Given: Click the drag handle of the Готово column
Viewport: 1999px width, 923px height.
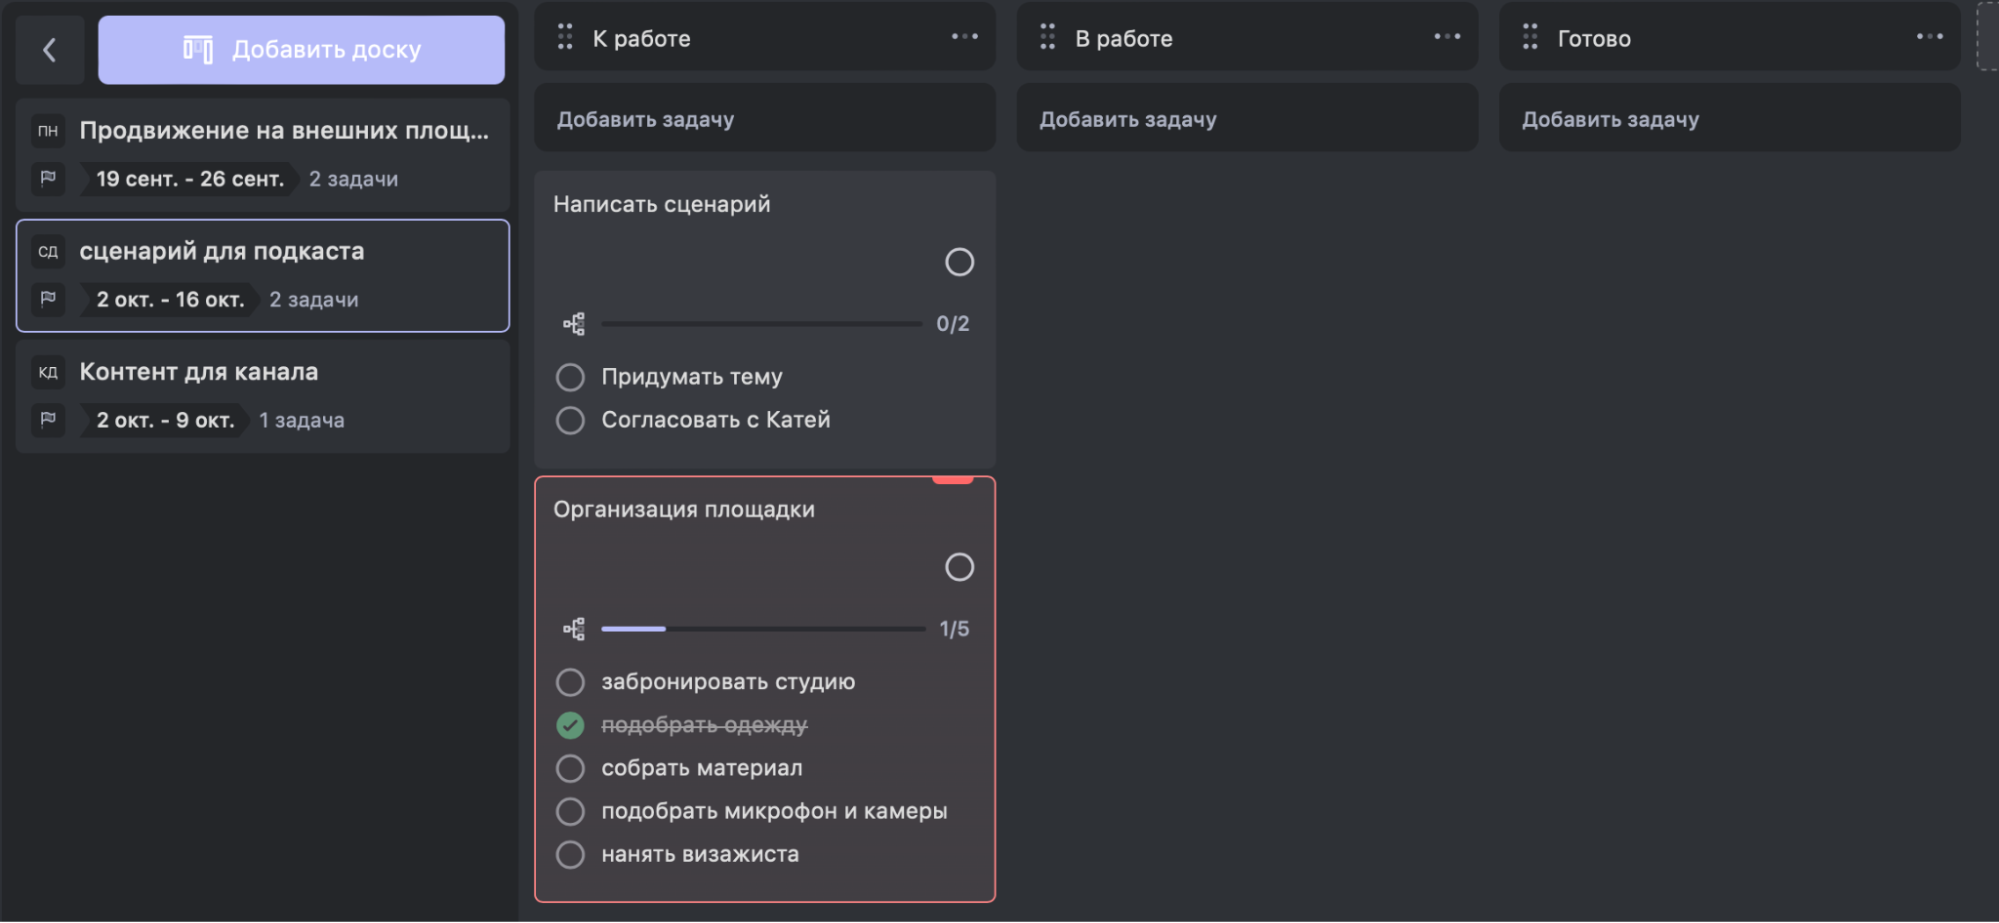Looking at the screenshot, I should 1531,37.
